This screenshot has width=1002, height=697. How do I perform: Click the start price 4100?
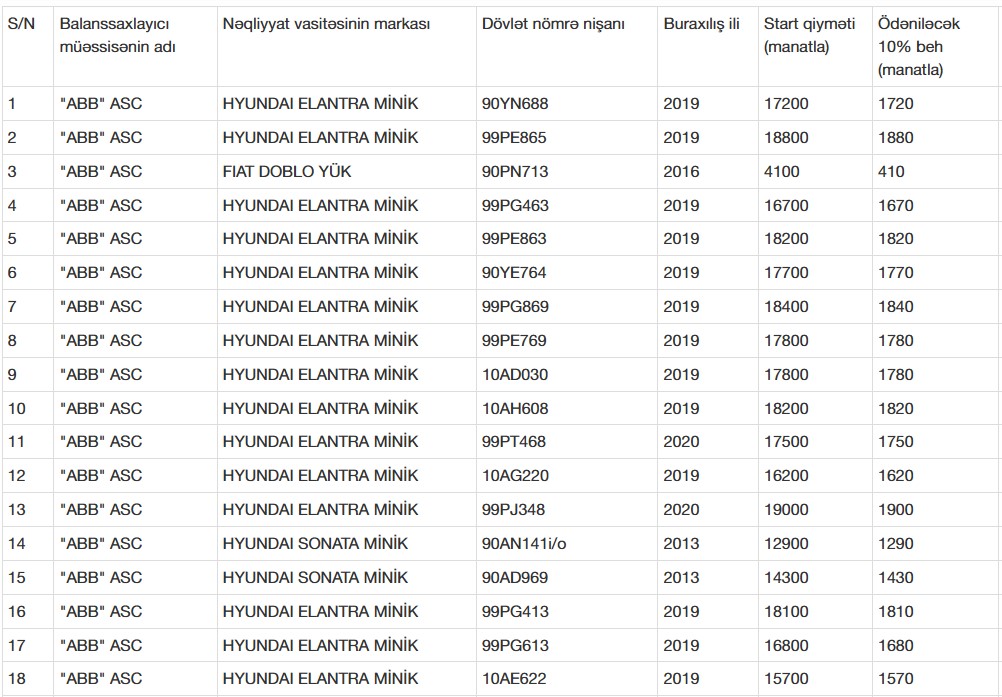pos(782,171)
